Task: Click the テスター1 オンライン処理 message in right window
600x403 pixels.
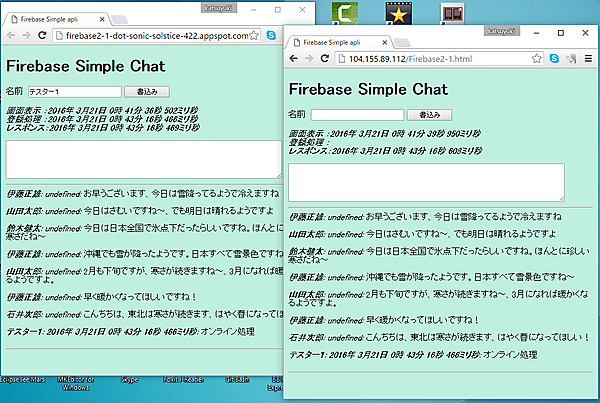Action: click(x=413, y=355)
